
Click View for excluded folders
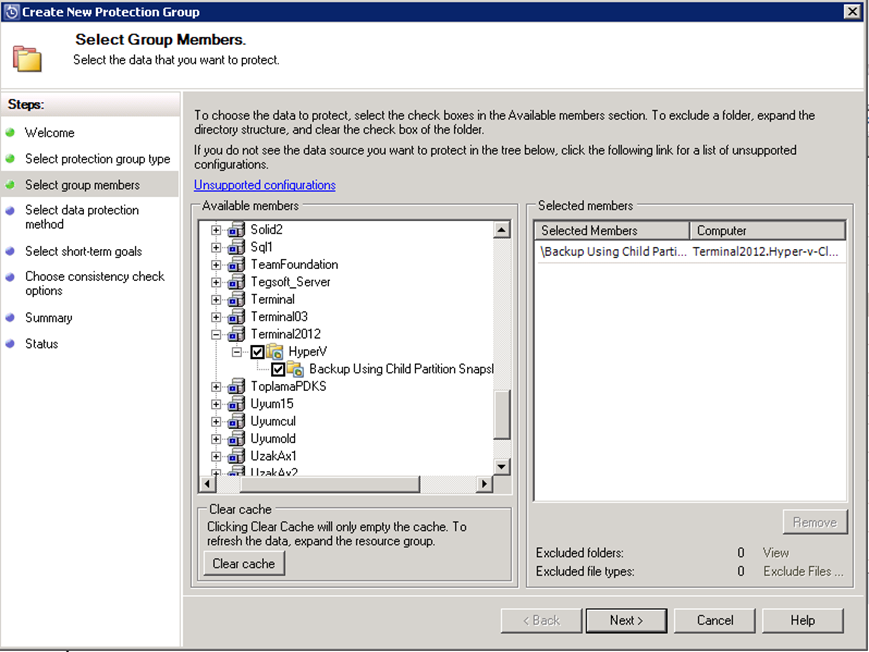click(775, 553)
